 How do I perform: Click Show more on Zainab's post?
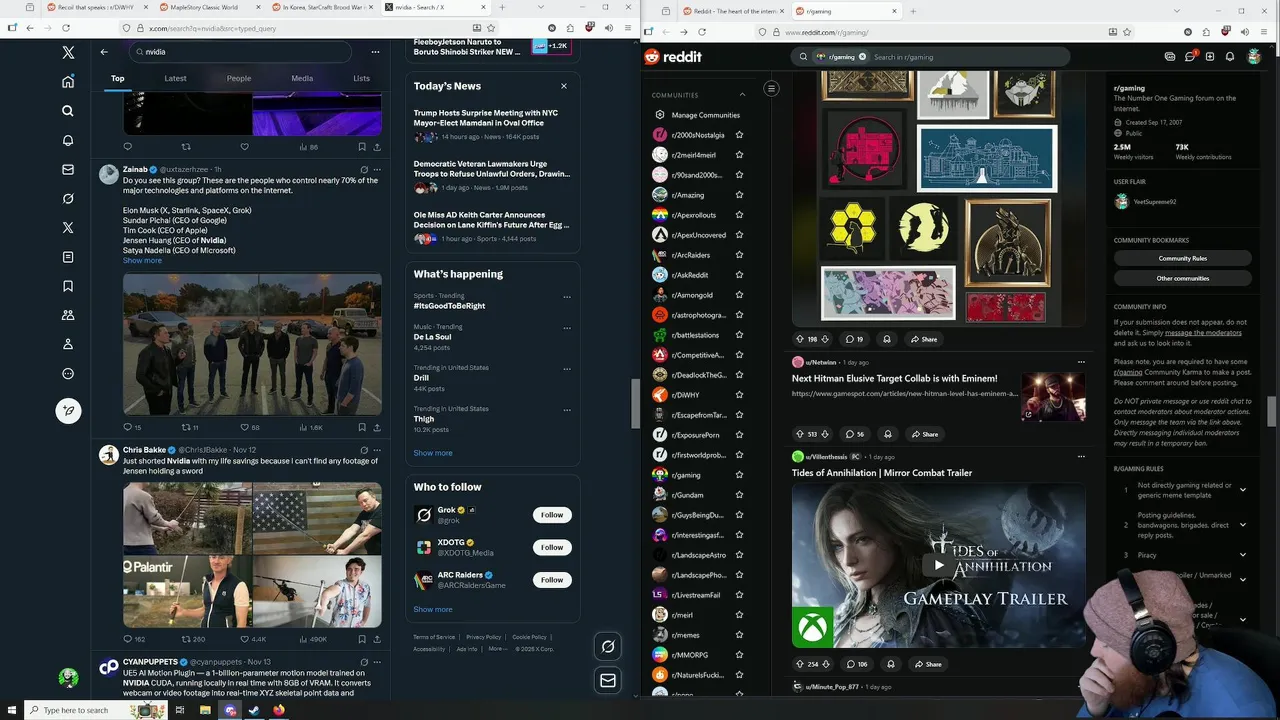click(x=142, y=261)
